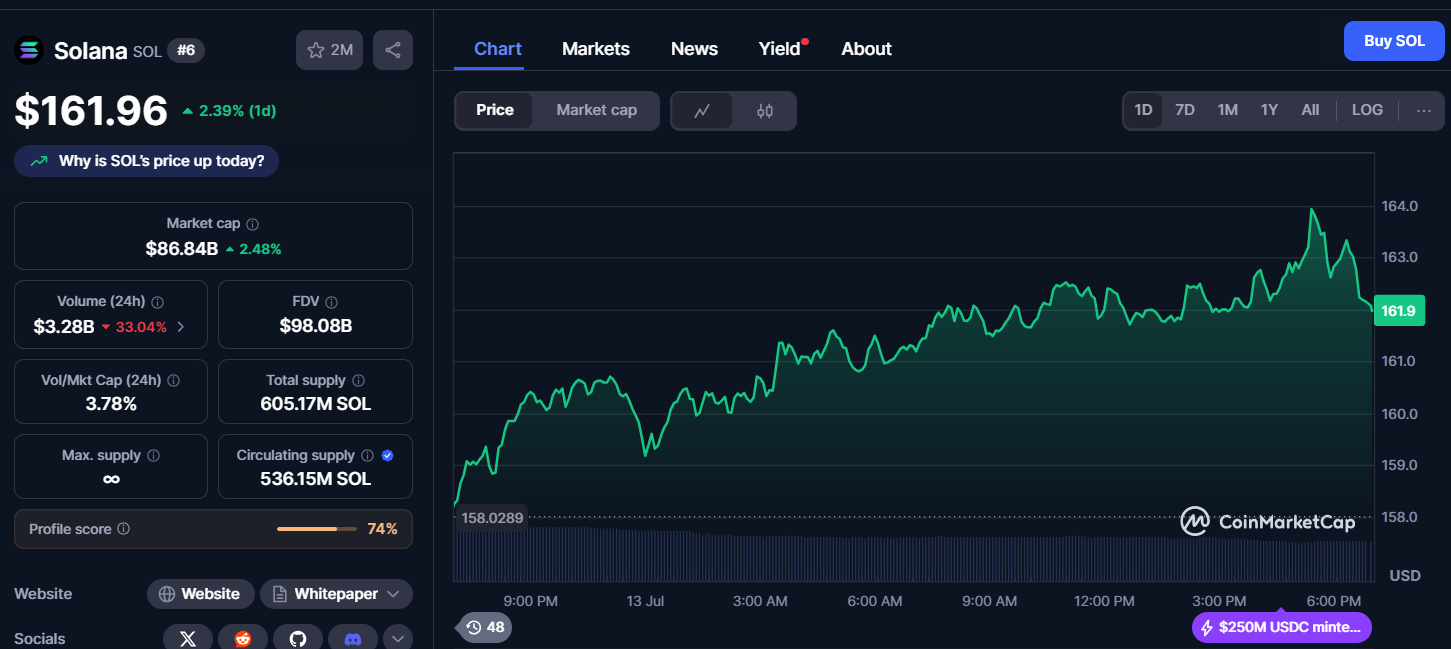Screen dimensions: 1451x649
Task: Go to the About tab
Action: pyautogui.click(x=866, y=49)
